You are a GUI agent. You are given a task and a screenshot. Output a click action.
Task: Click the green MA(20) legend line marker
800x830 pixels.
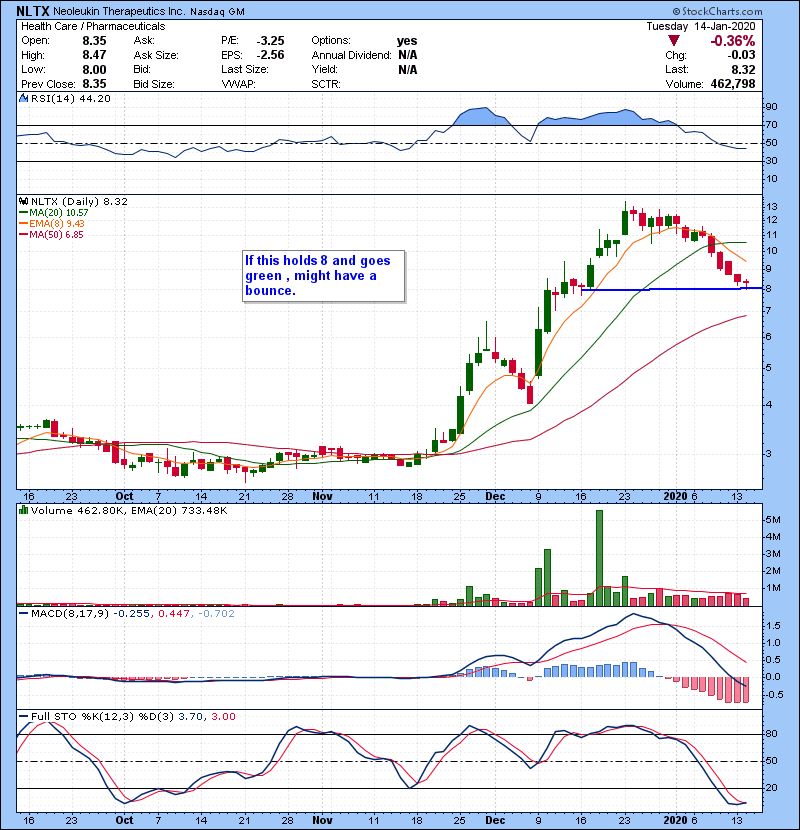[23, 212]
